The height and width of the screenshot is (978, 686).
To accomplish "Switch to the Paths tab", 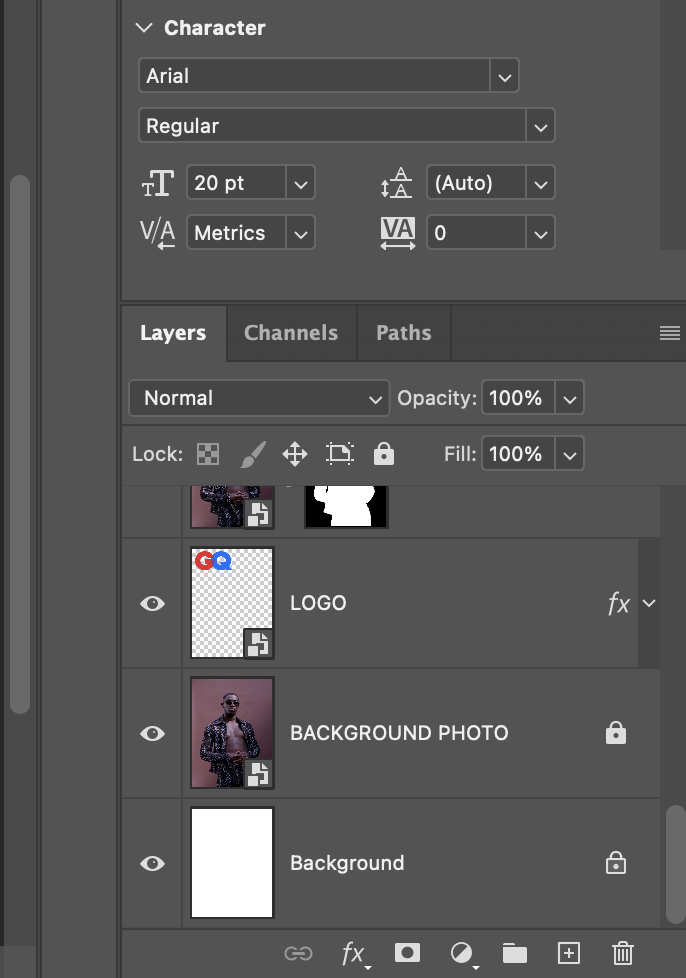I will [403, 333].
